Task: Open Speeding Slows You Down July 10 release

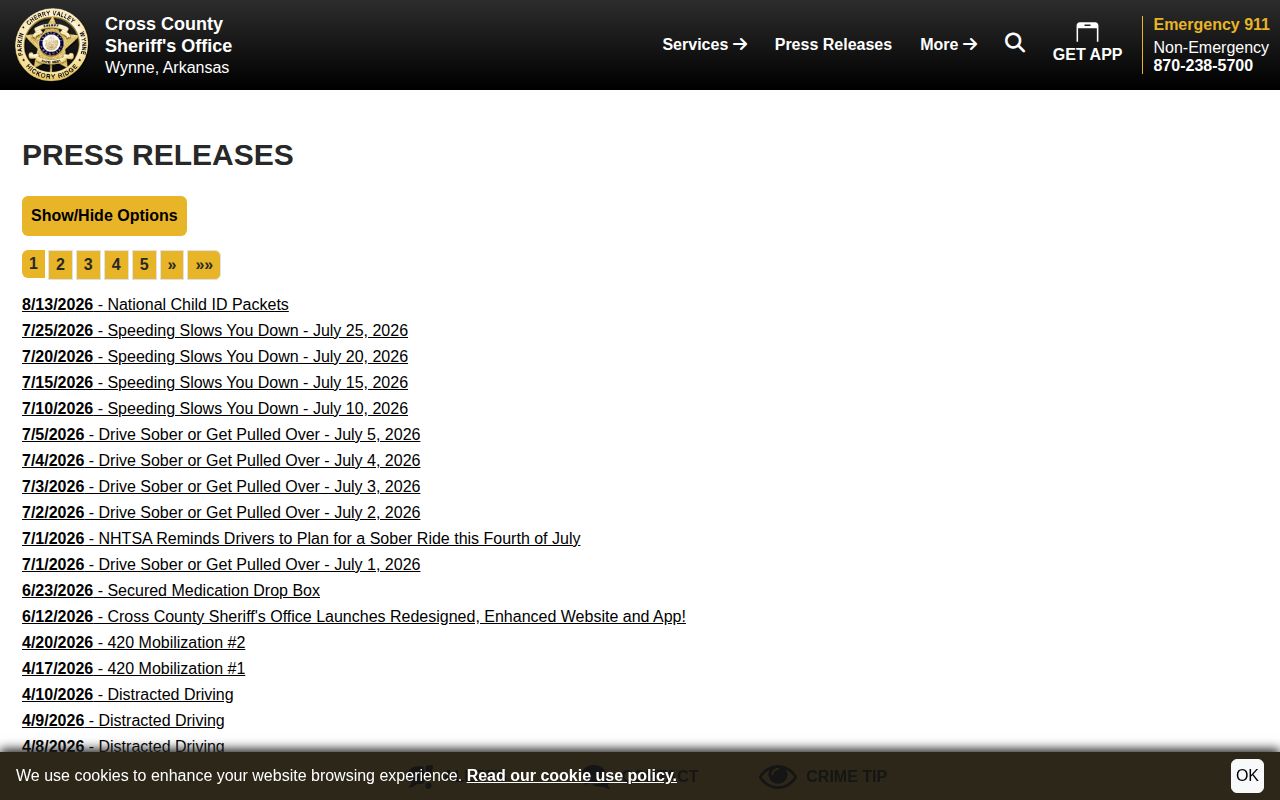Action: pos(215,408)
